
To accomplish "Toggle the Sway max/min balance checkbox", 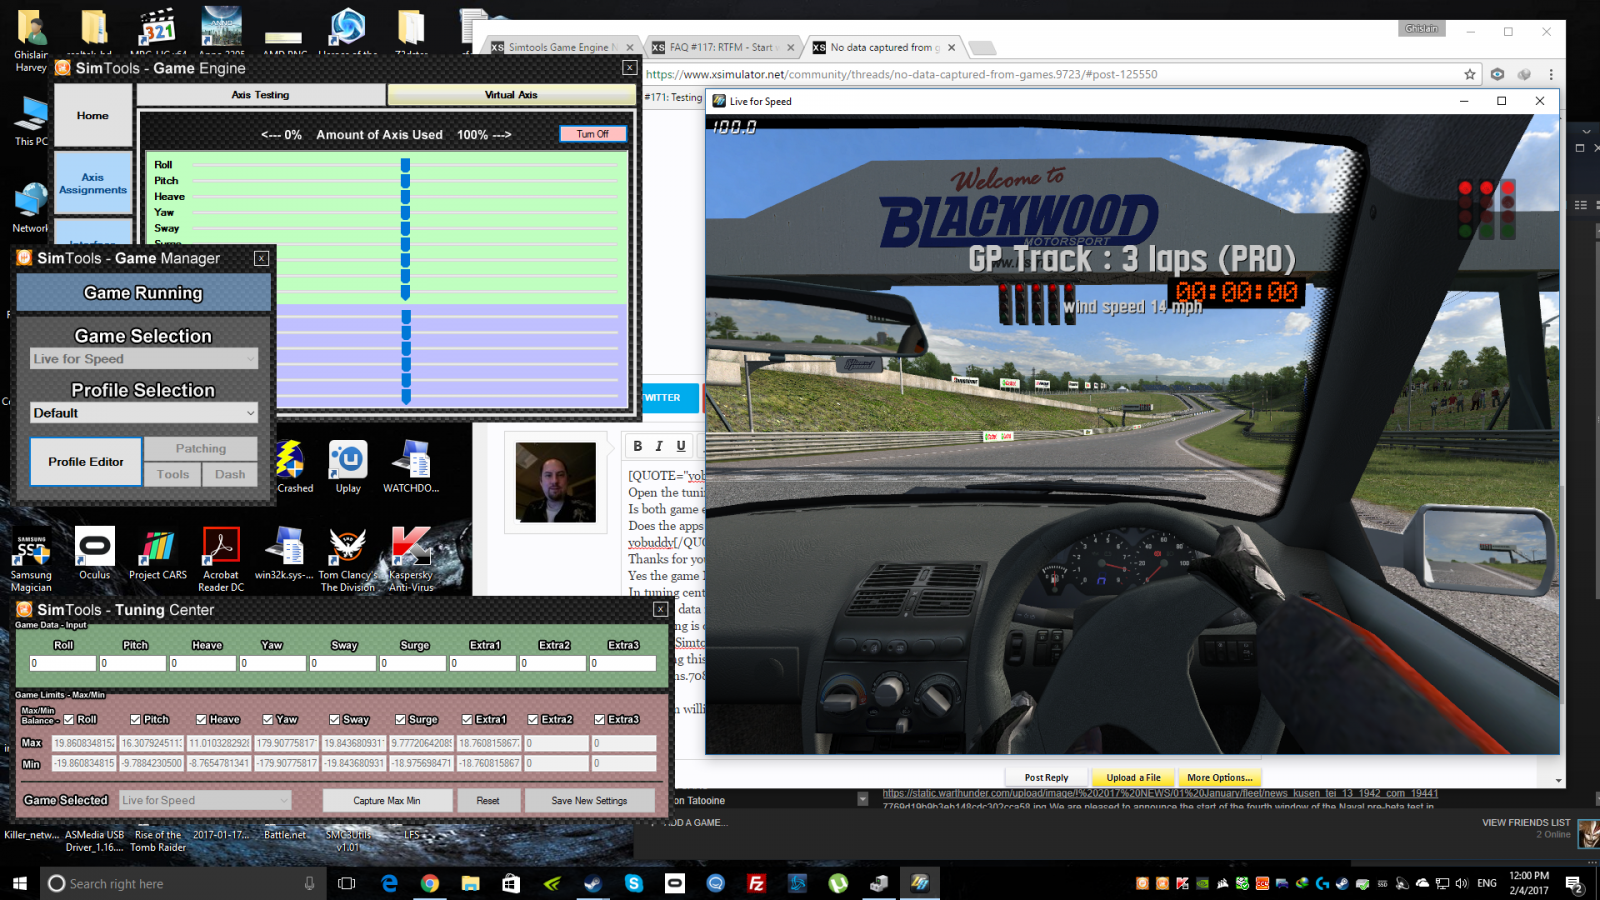I will point(334,719).
